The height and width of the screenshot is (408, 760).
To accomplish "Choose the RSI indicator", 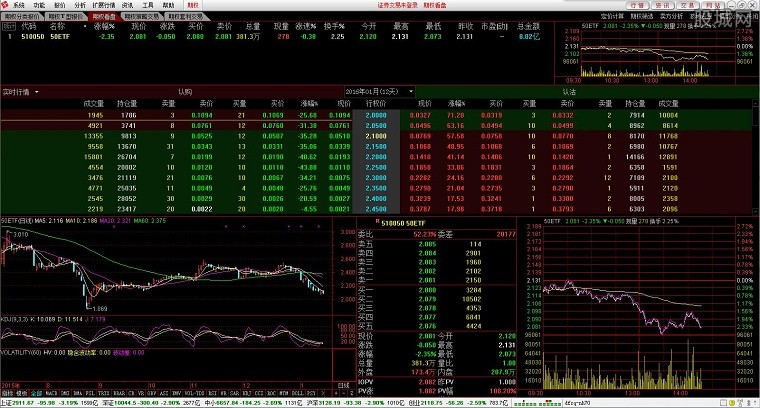I will pos(211,393).
